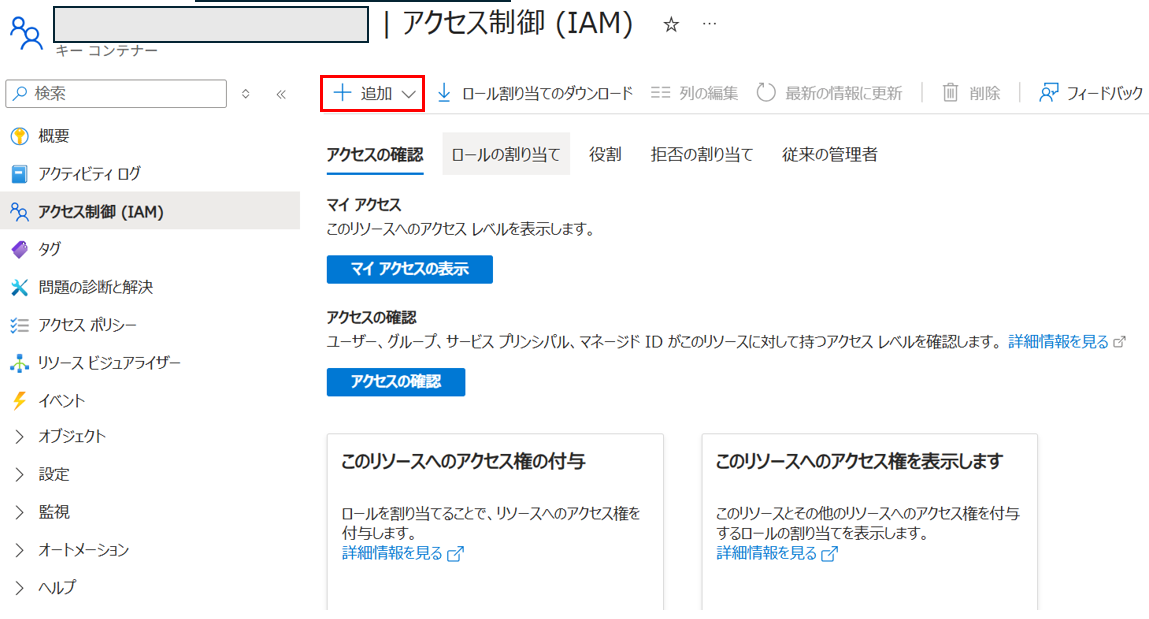Click the アクティビティ ログ icon
Image resolution: width=1149 pixels, height=619 pixels.
tap(20, 174)
